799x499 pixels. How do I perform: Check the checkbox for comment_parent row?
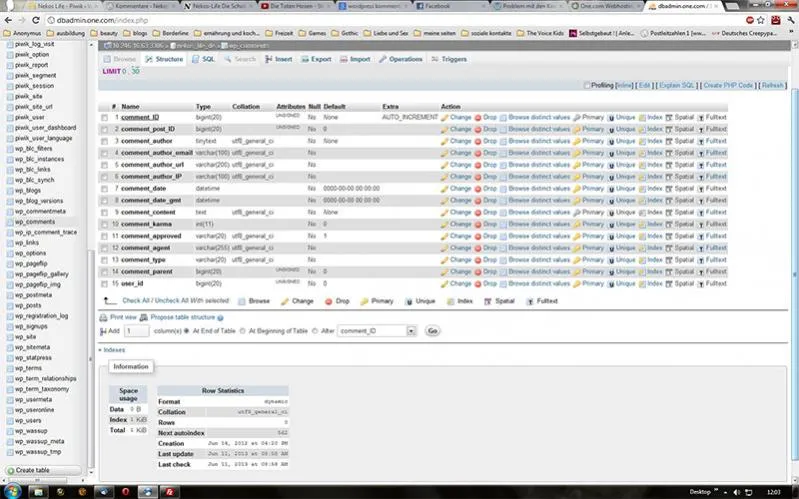(104, 272)
